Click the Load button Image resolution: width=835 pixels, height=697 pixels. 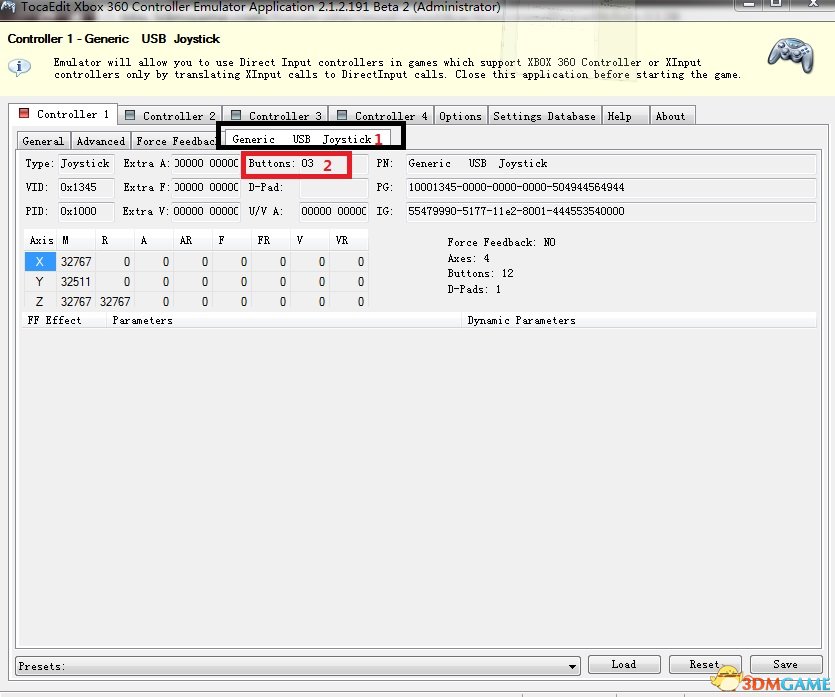point(624,664)
